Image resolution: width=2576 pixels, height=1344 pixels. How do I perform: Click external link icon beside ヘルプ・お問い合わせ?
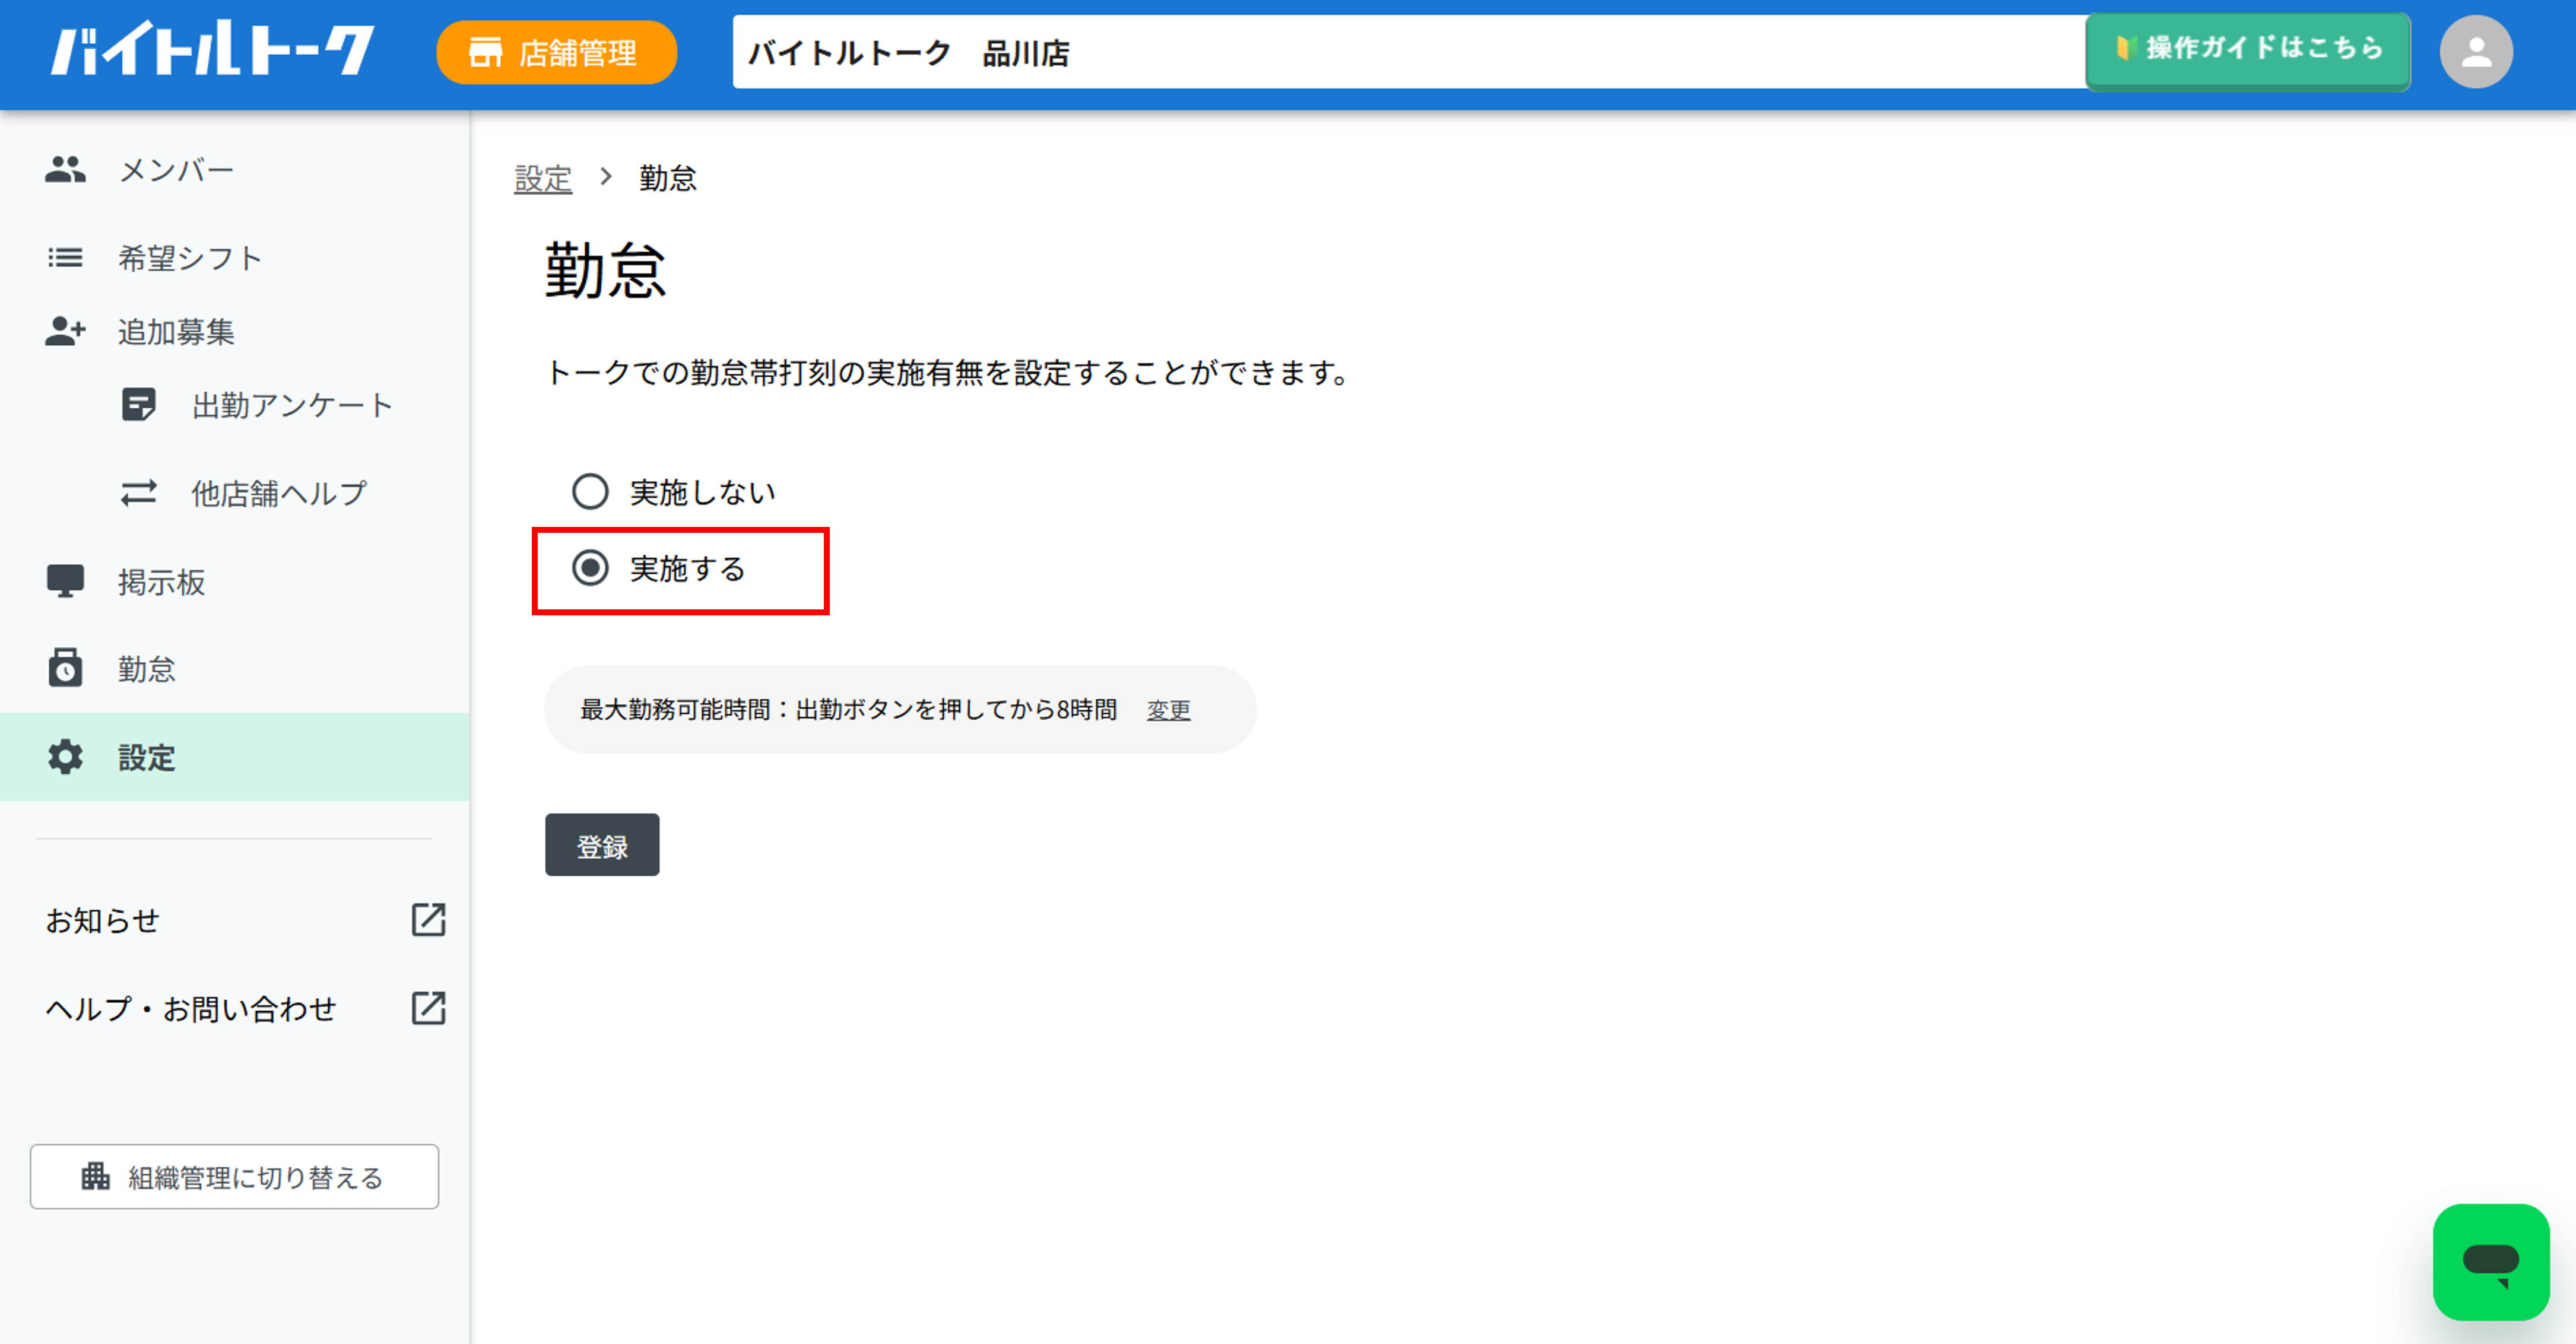pyautogui.click(x=428, y=1008)
